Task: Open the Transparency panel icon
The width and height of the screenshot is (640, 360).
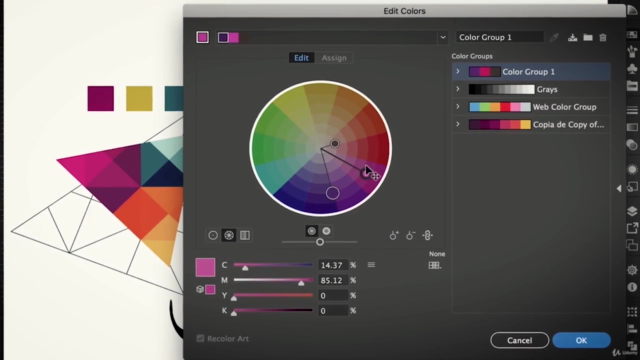Action: (x=632, y=144)
